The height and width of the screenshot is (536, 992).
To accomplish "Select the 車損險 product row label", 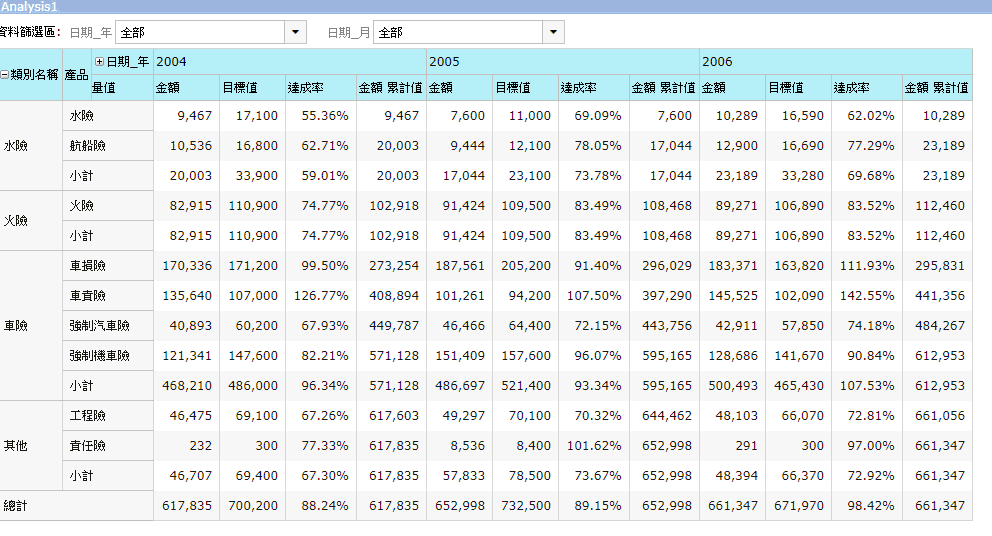I will point(108,266).
